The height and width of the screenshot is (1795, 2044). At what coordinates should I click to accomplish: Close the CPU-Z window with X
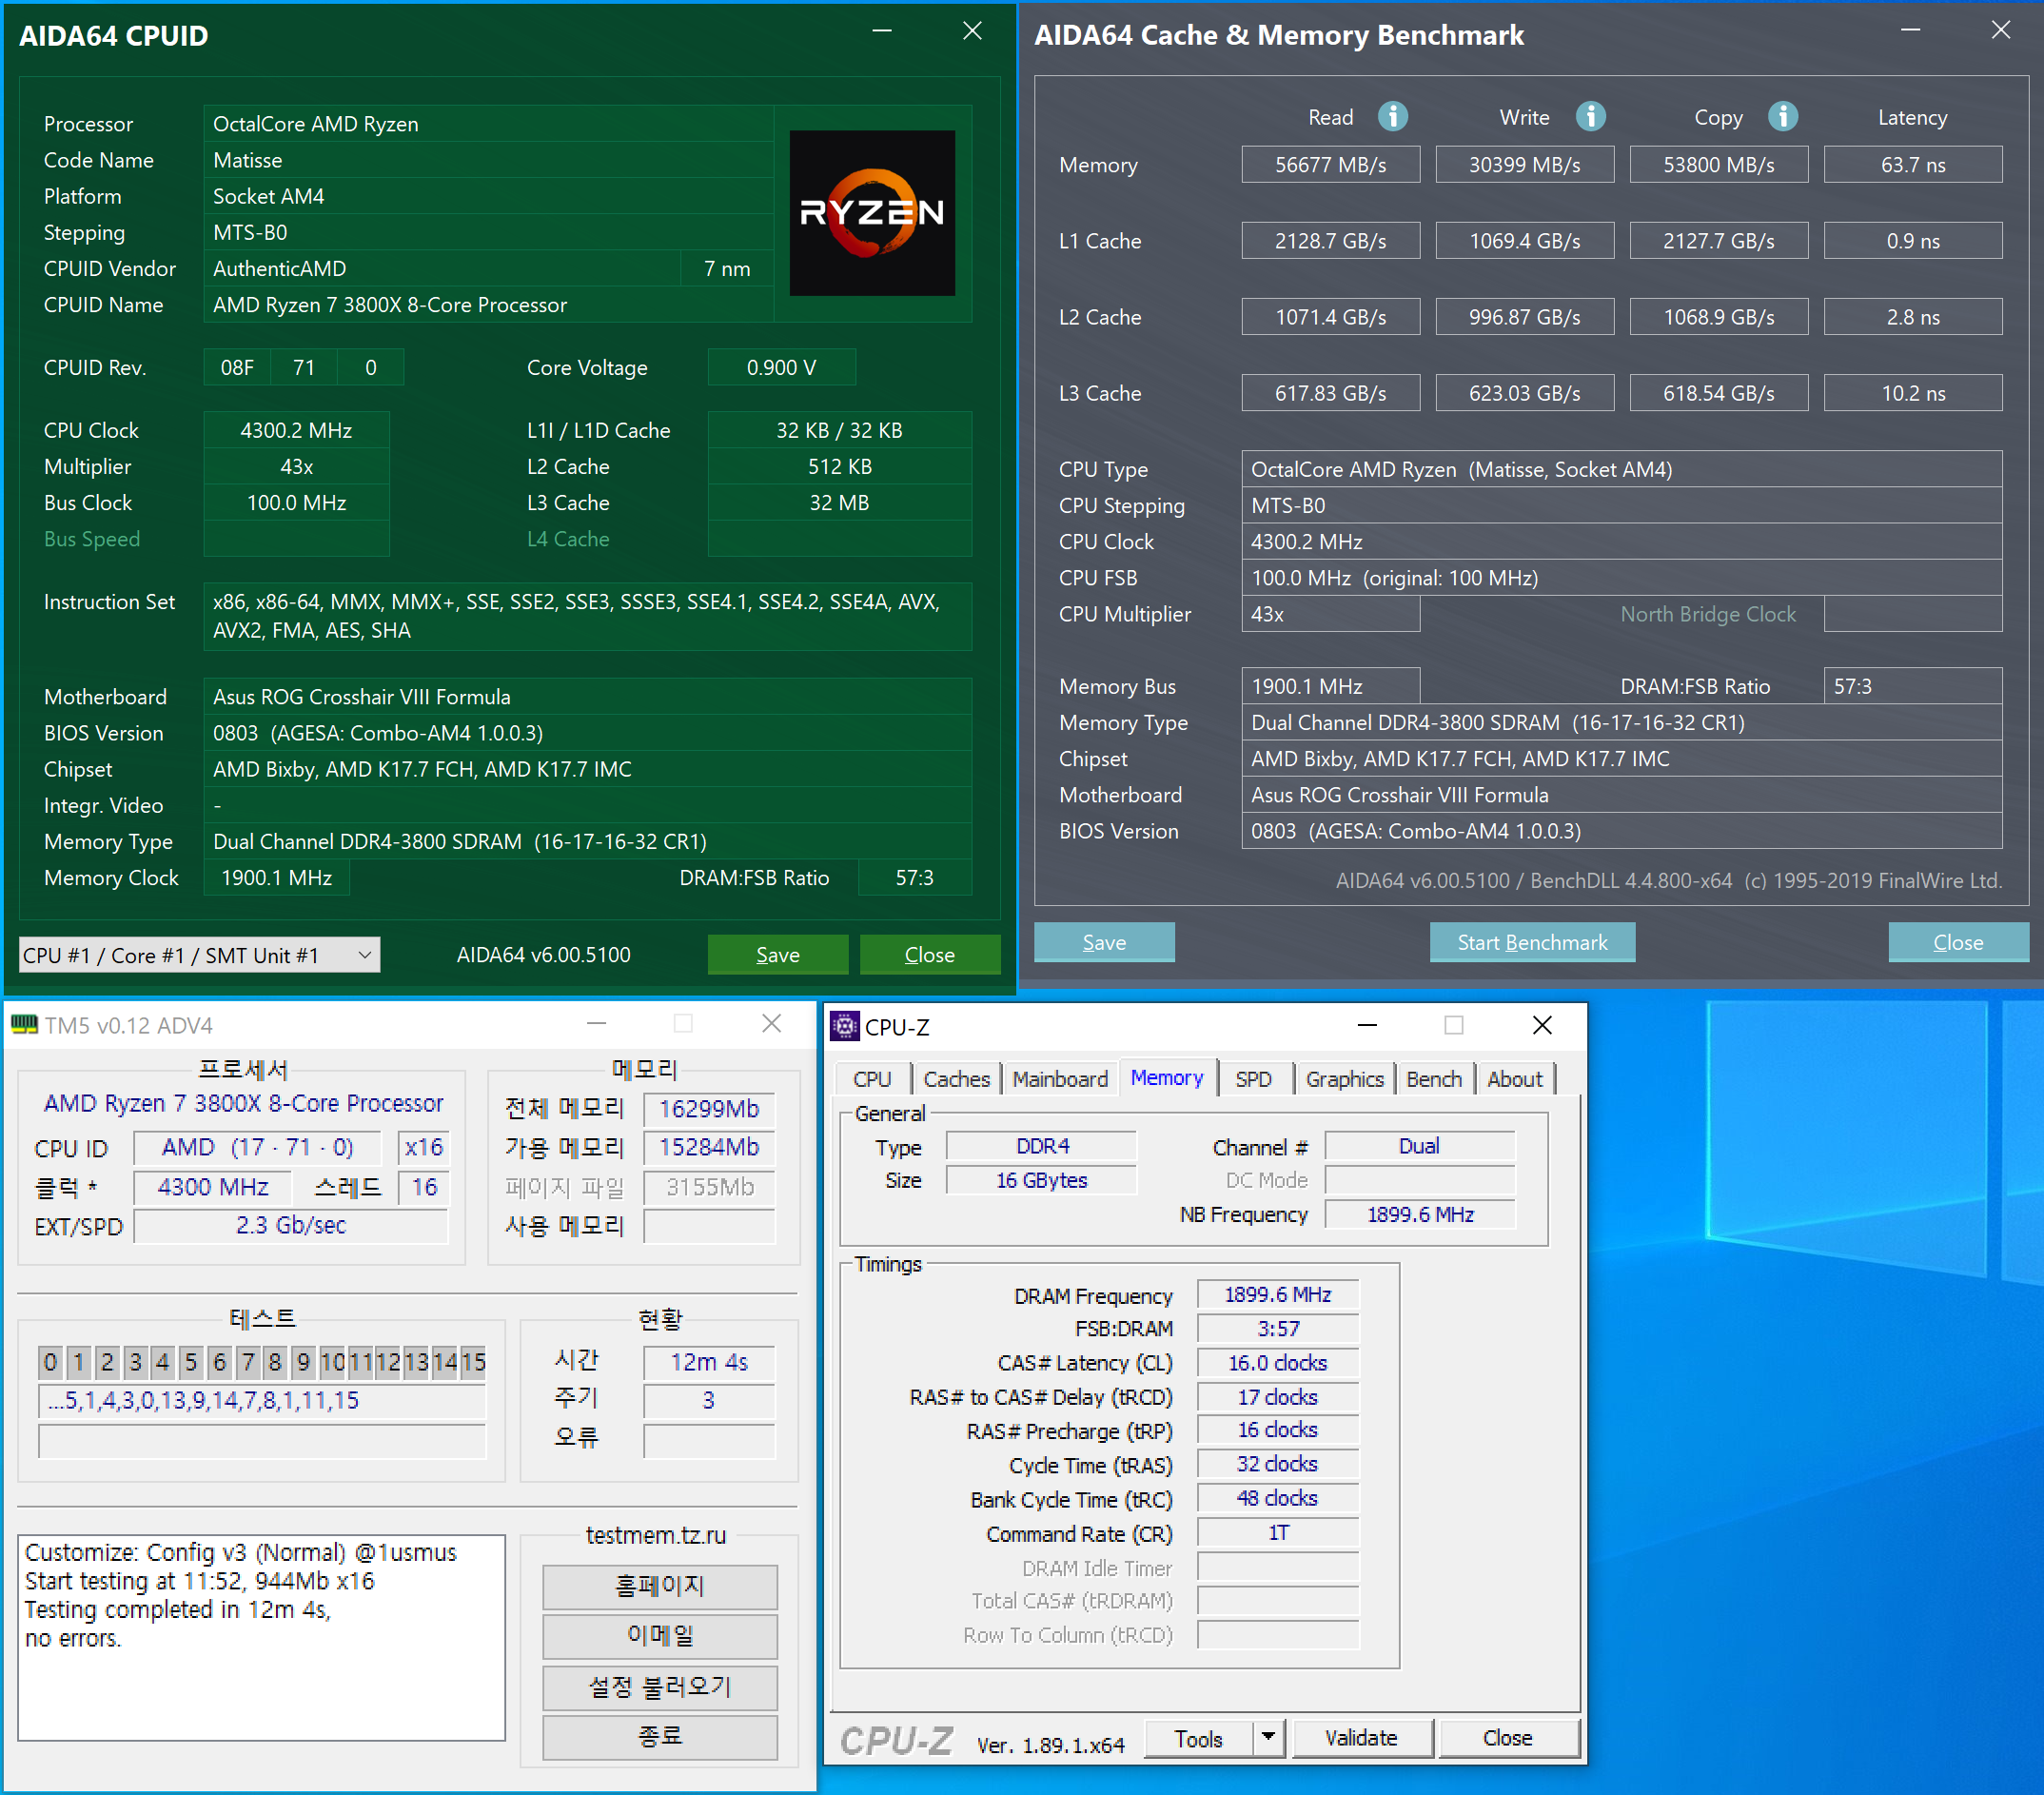coord(1542,1026)
